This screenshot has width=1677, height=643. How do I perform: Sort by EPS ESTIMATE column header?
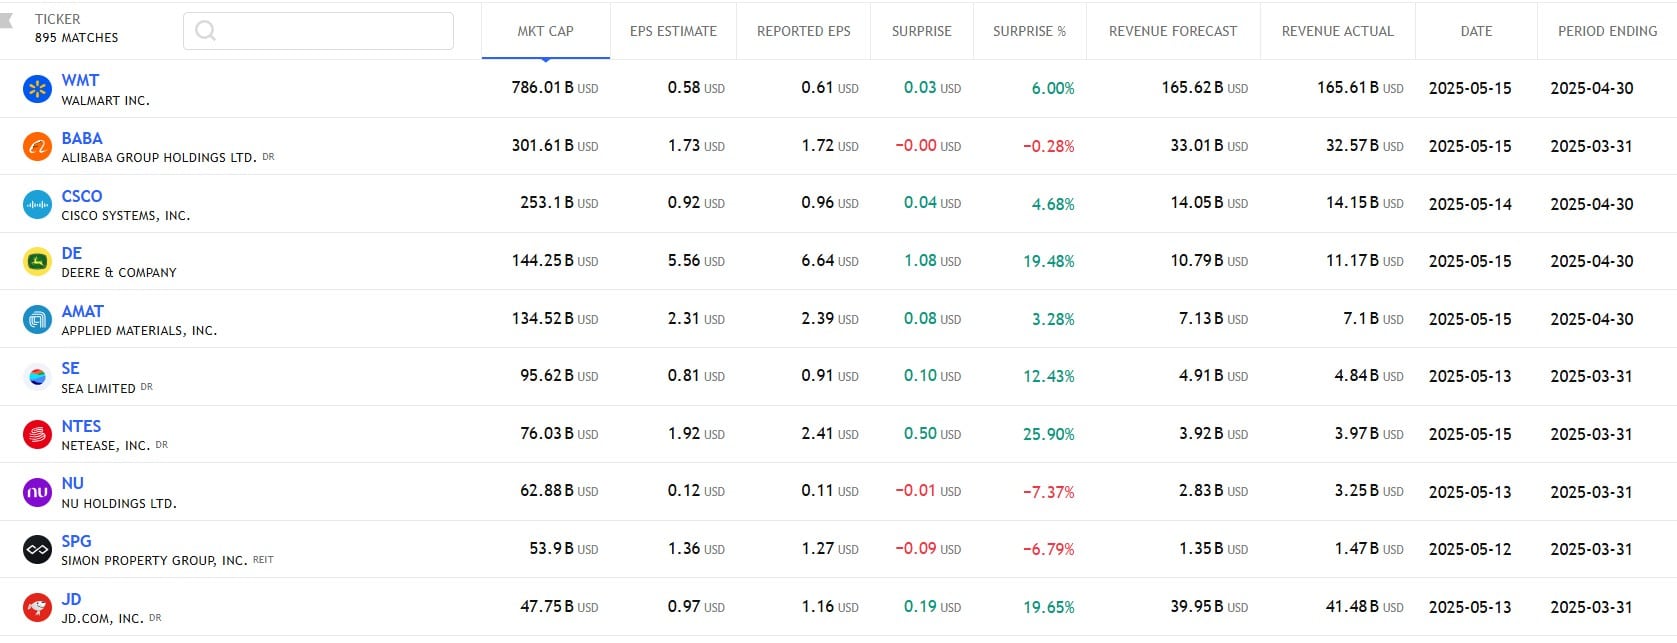coord(673,31)
